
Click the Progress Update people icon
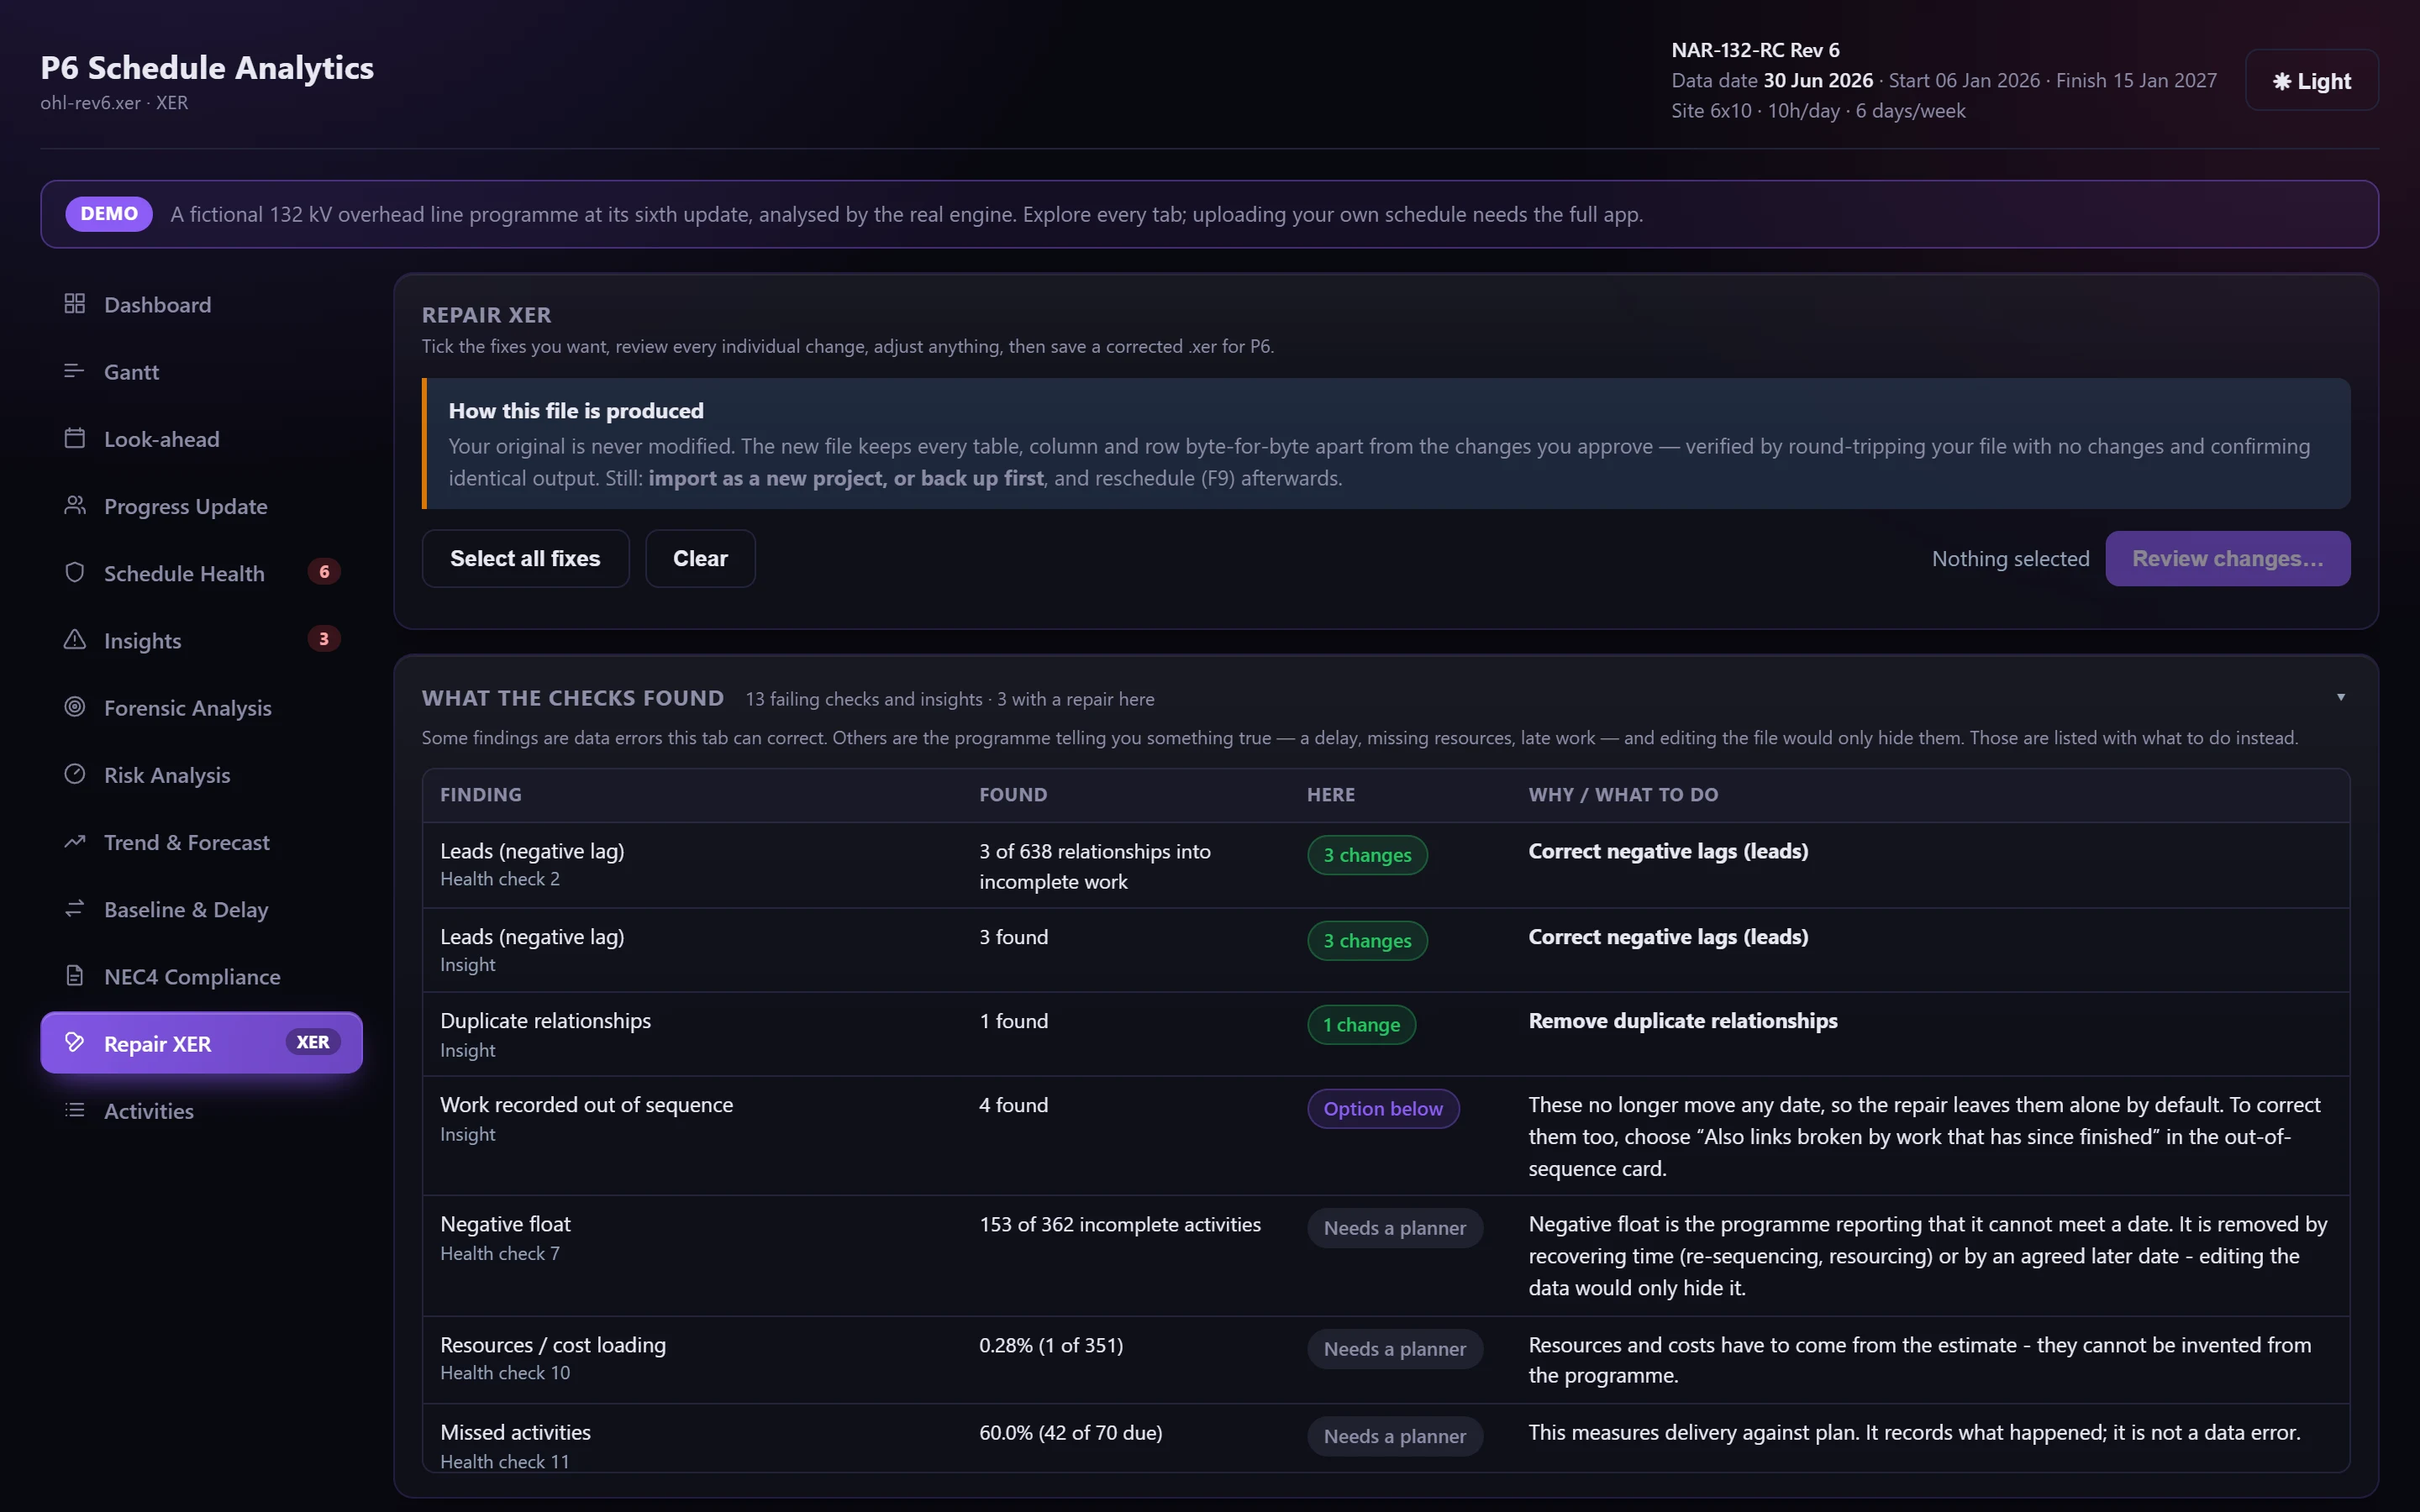click(74, 505)
